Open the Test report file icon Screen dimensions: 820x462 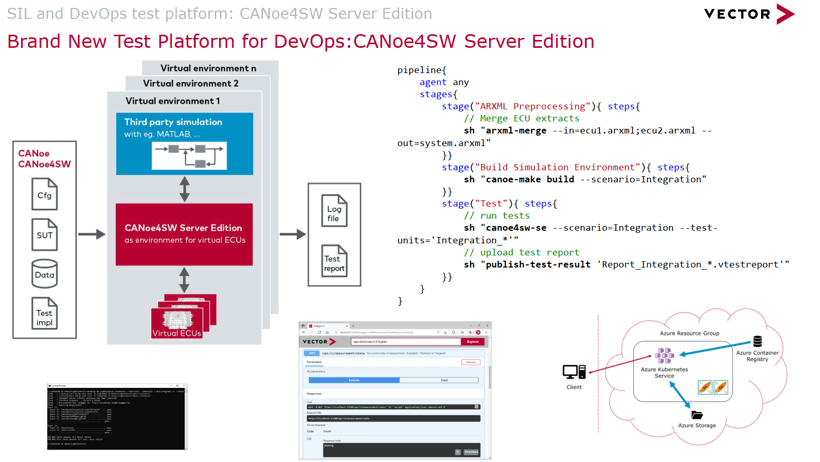coord(334,261)
